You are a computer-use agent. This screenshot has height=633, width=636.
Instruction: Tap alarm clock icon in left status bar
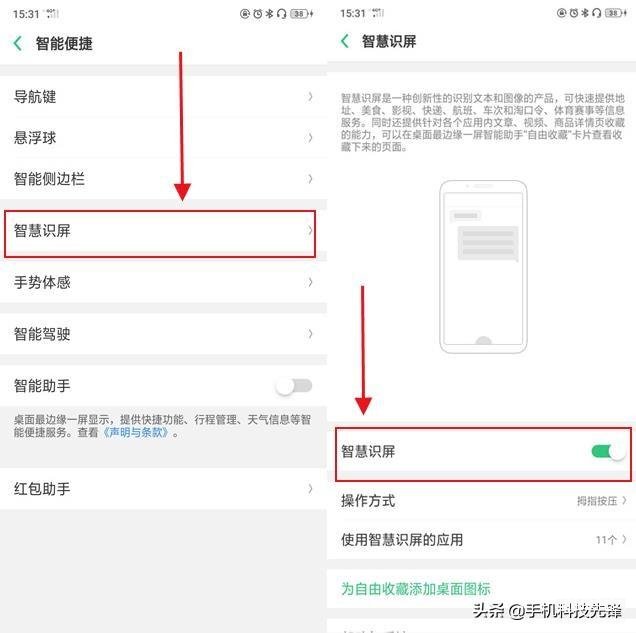pyautogui.click(x=258, y=14)
